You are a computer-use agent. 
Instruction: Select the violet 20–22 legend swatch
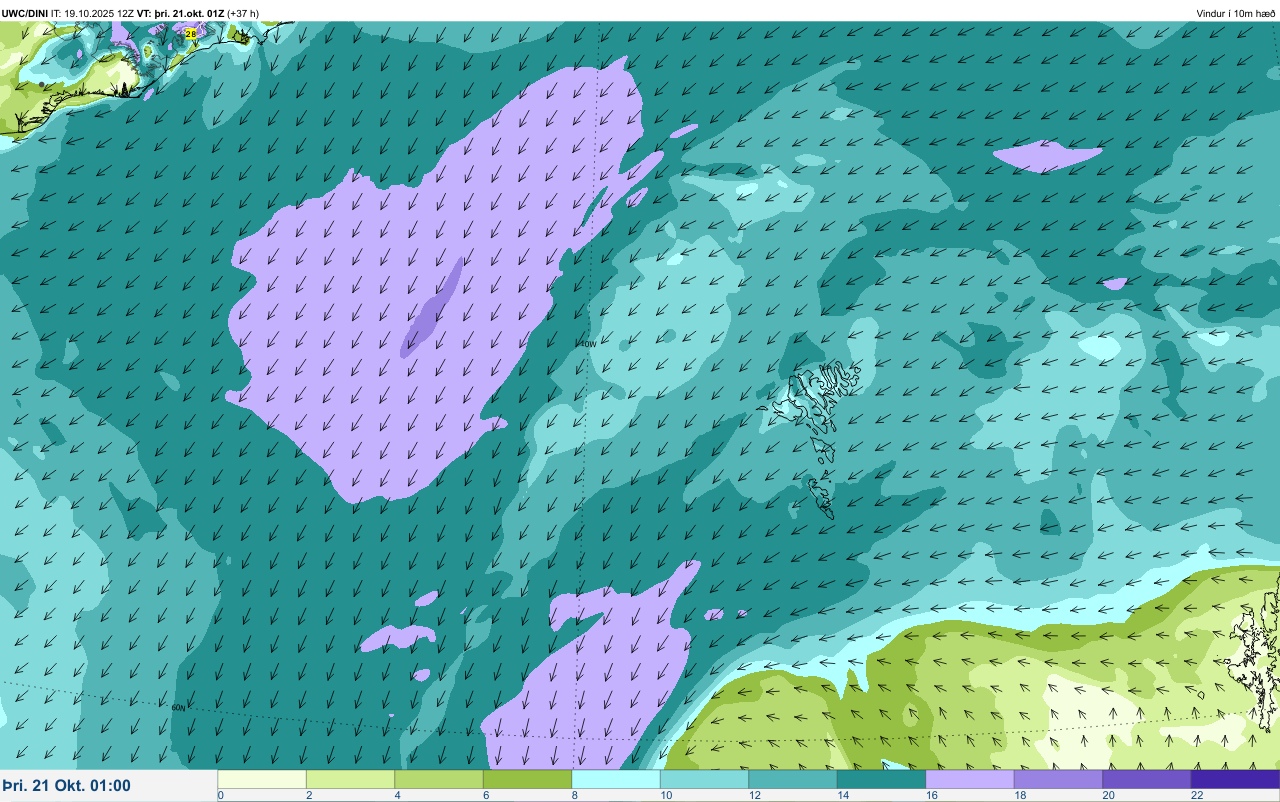[1147, 779]
